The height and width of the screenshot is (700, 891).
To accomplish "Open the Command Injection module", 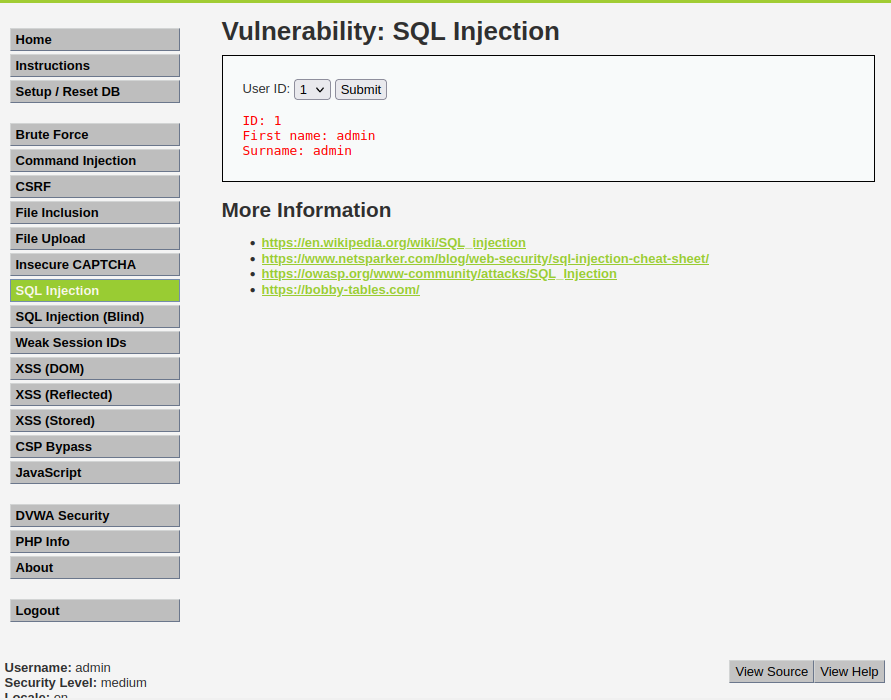I will [x=94, y=160].
